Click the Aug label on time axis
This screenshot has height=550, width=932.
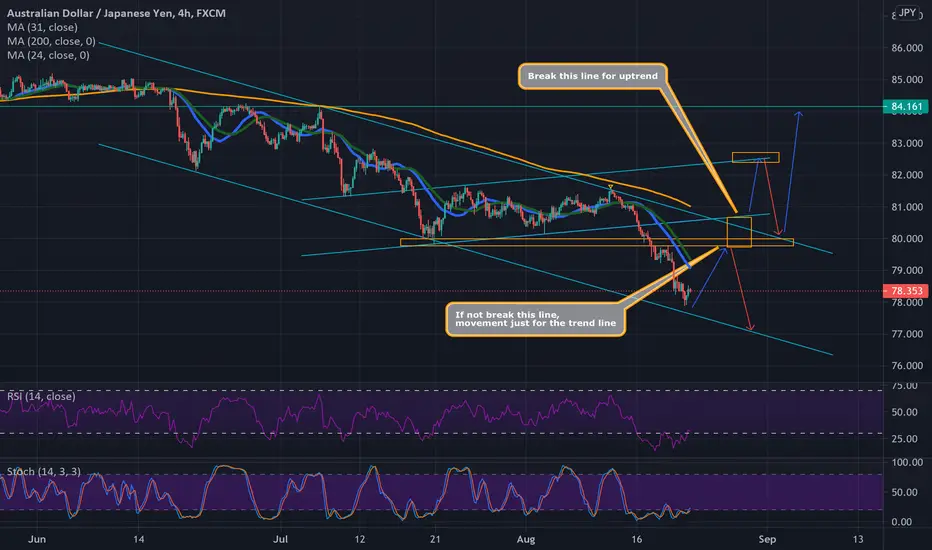tap(525, 539)
